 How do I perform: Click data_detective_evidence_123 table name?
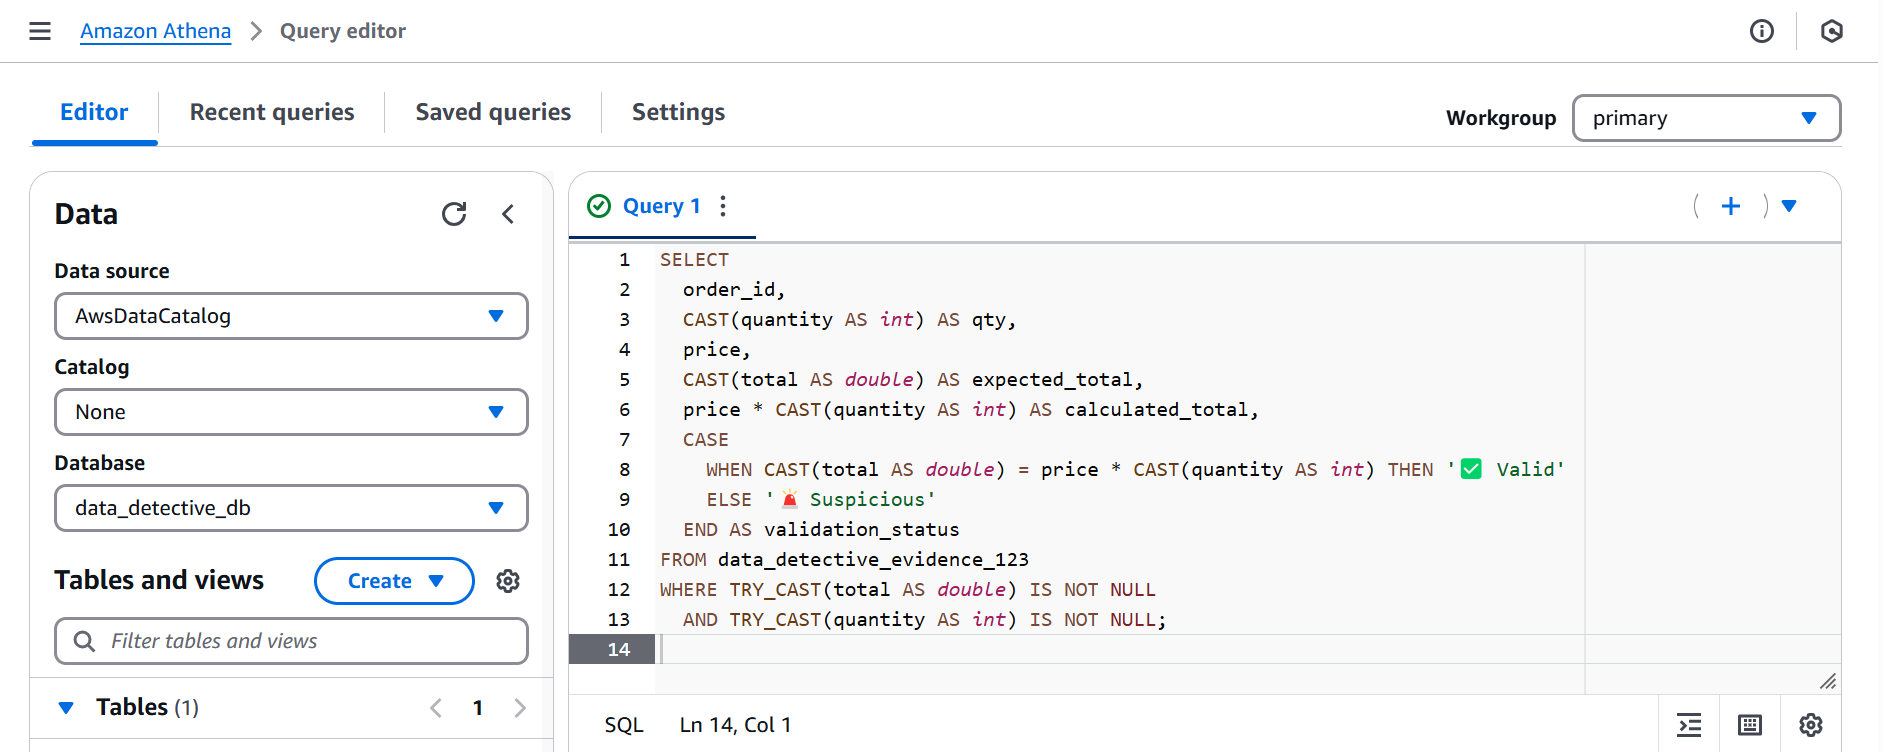[x=873, y=560]
